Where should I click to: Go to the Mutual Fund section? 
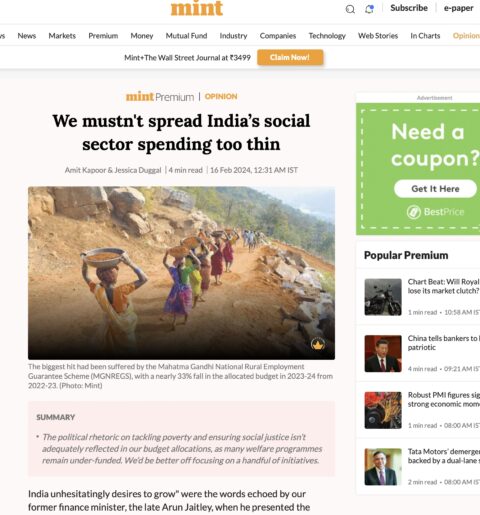tap(186, 36)
